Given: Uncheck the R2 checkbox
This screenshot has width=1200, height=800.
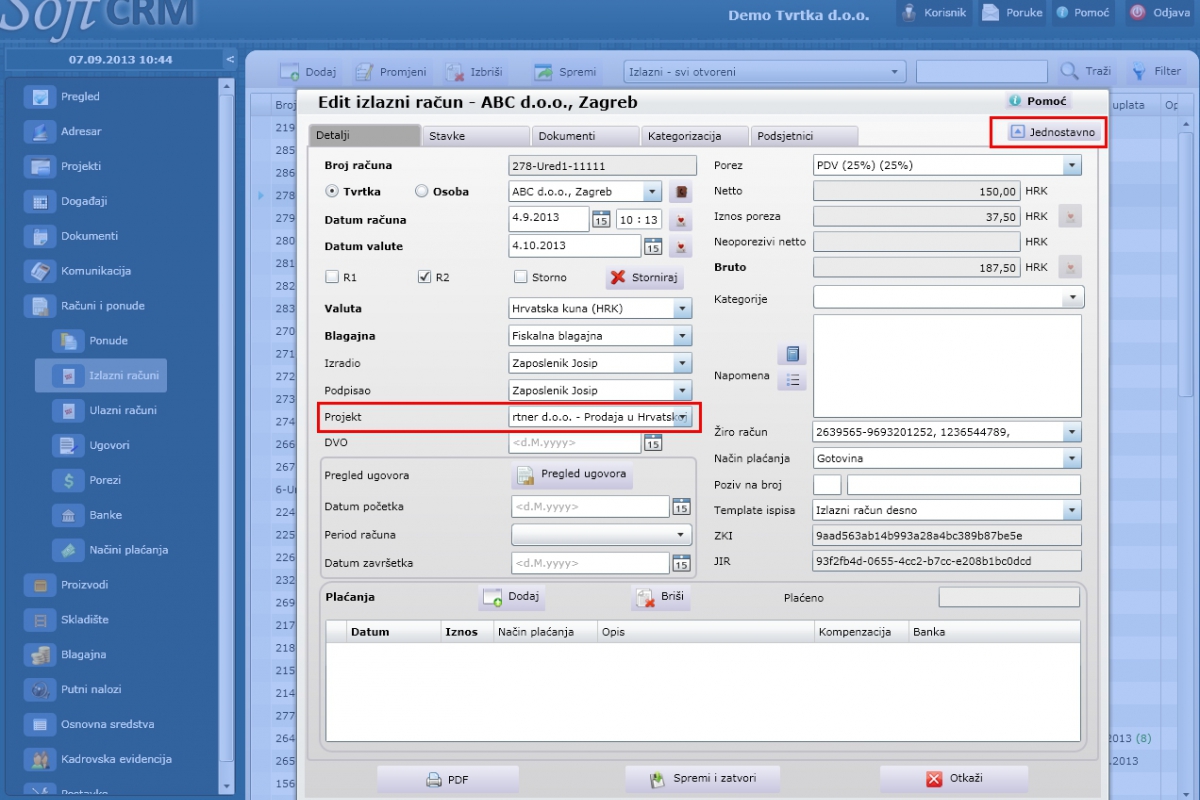Looking at the screenshot, I should 424,277.
